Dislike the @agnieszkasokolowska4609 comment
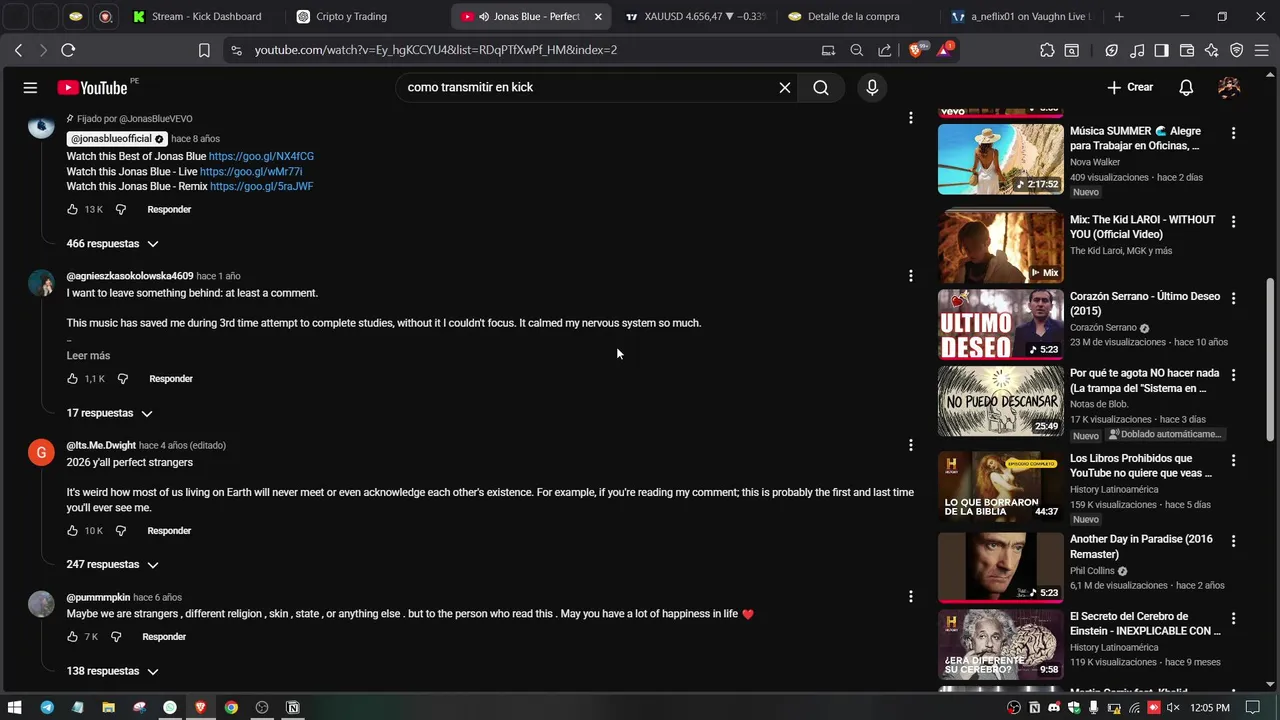 122,379
